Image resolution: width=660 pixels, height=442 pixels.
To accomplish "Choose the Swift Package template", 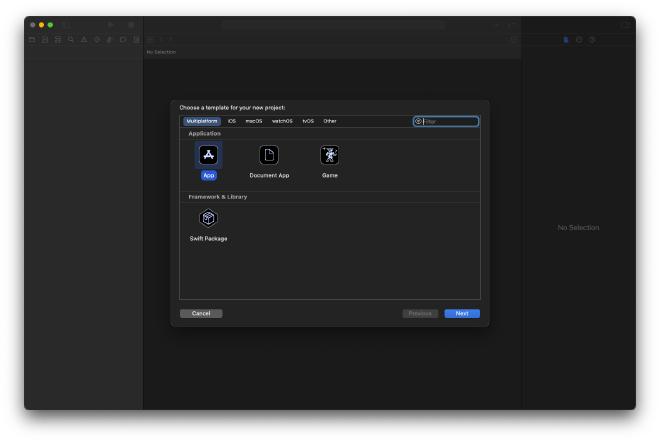I will click(208, 218).
